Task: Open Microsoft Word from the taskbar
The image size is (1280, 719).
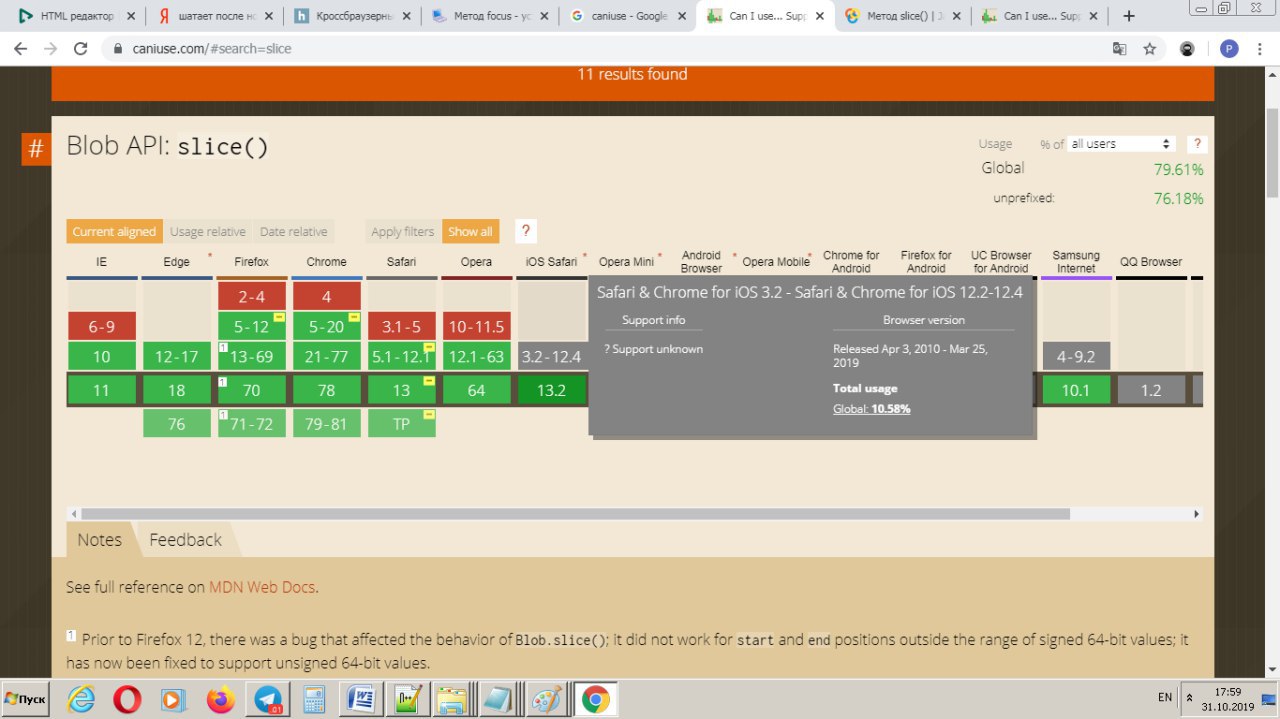Action: tap(360, 698)
